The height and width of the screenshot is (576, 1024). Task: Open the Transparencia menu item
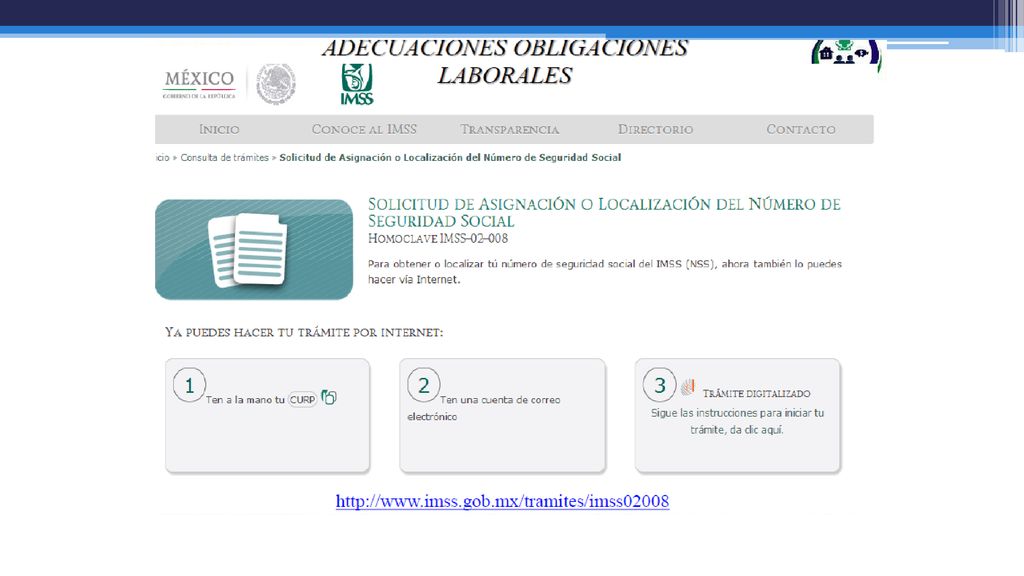click(x=510, y=129)
